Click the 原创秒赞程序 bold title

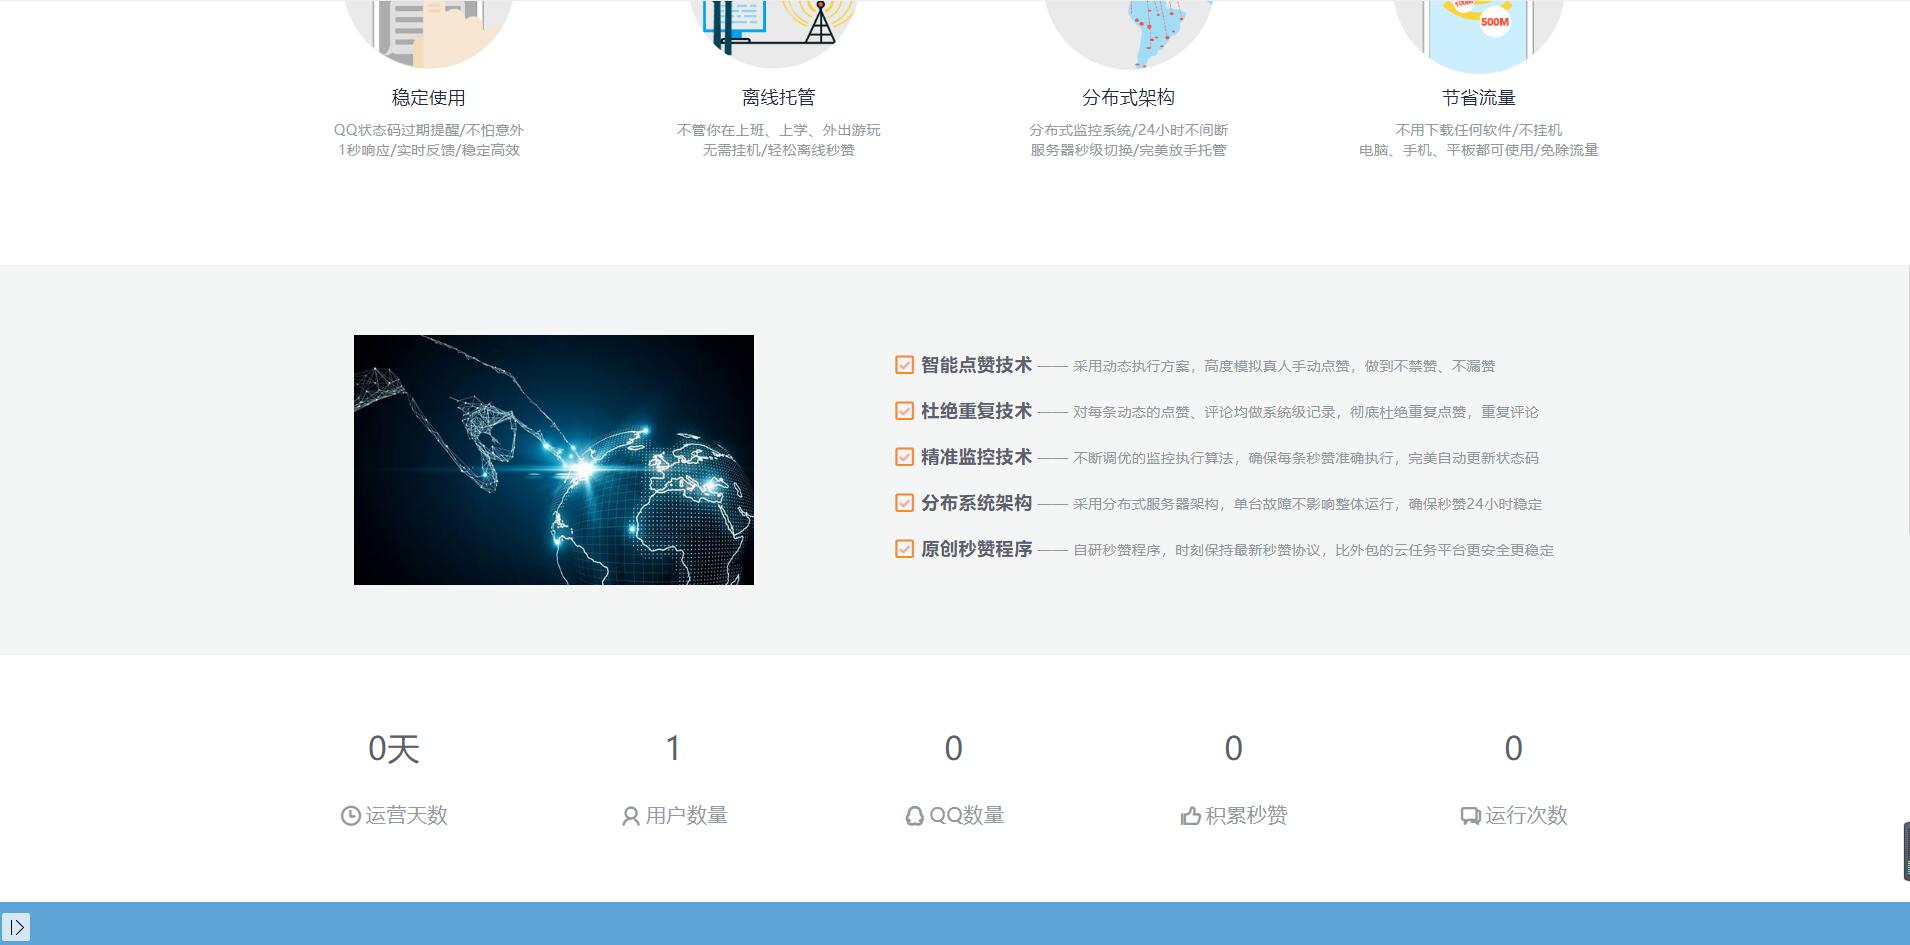[x=976, y=549]
